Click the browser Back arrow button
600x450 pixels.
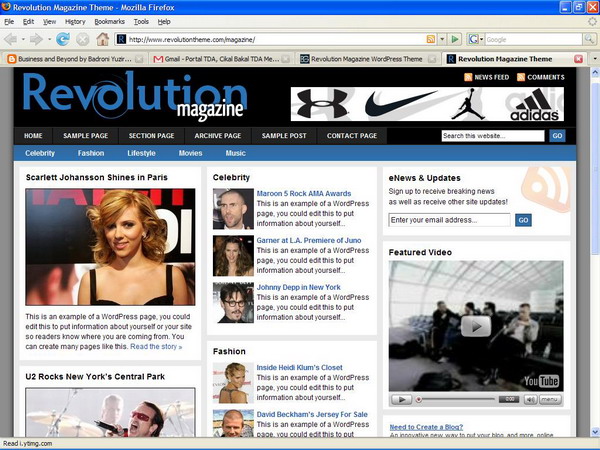[x=11, y=39]
